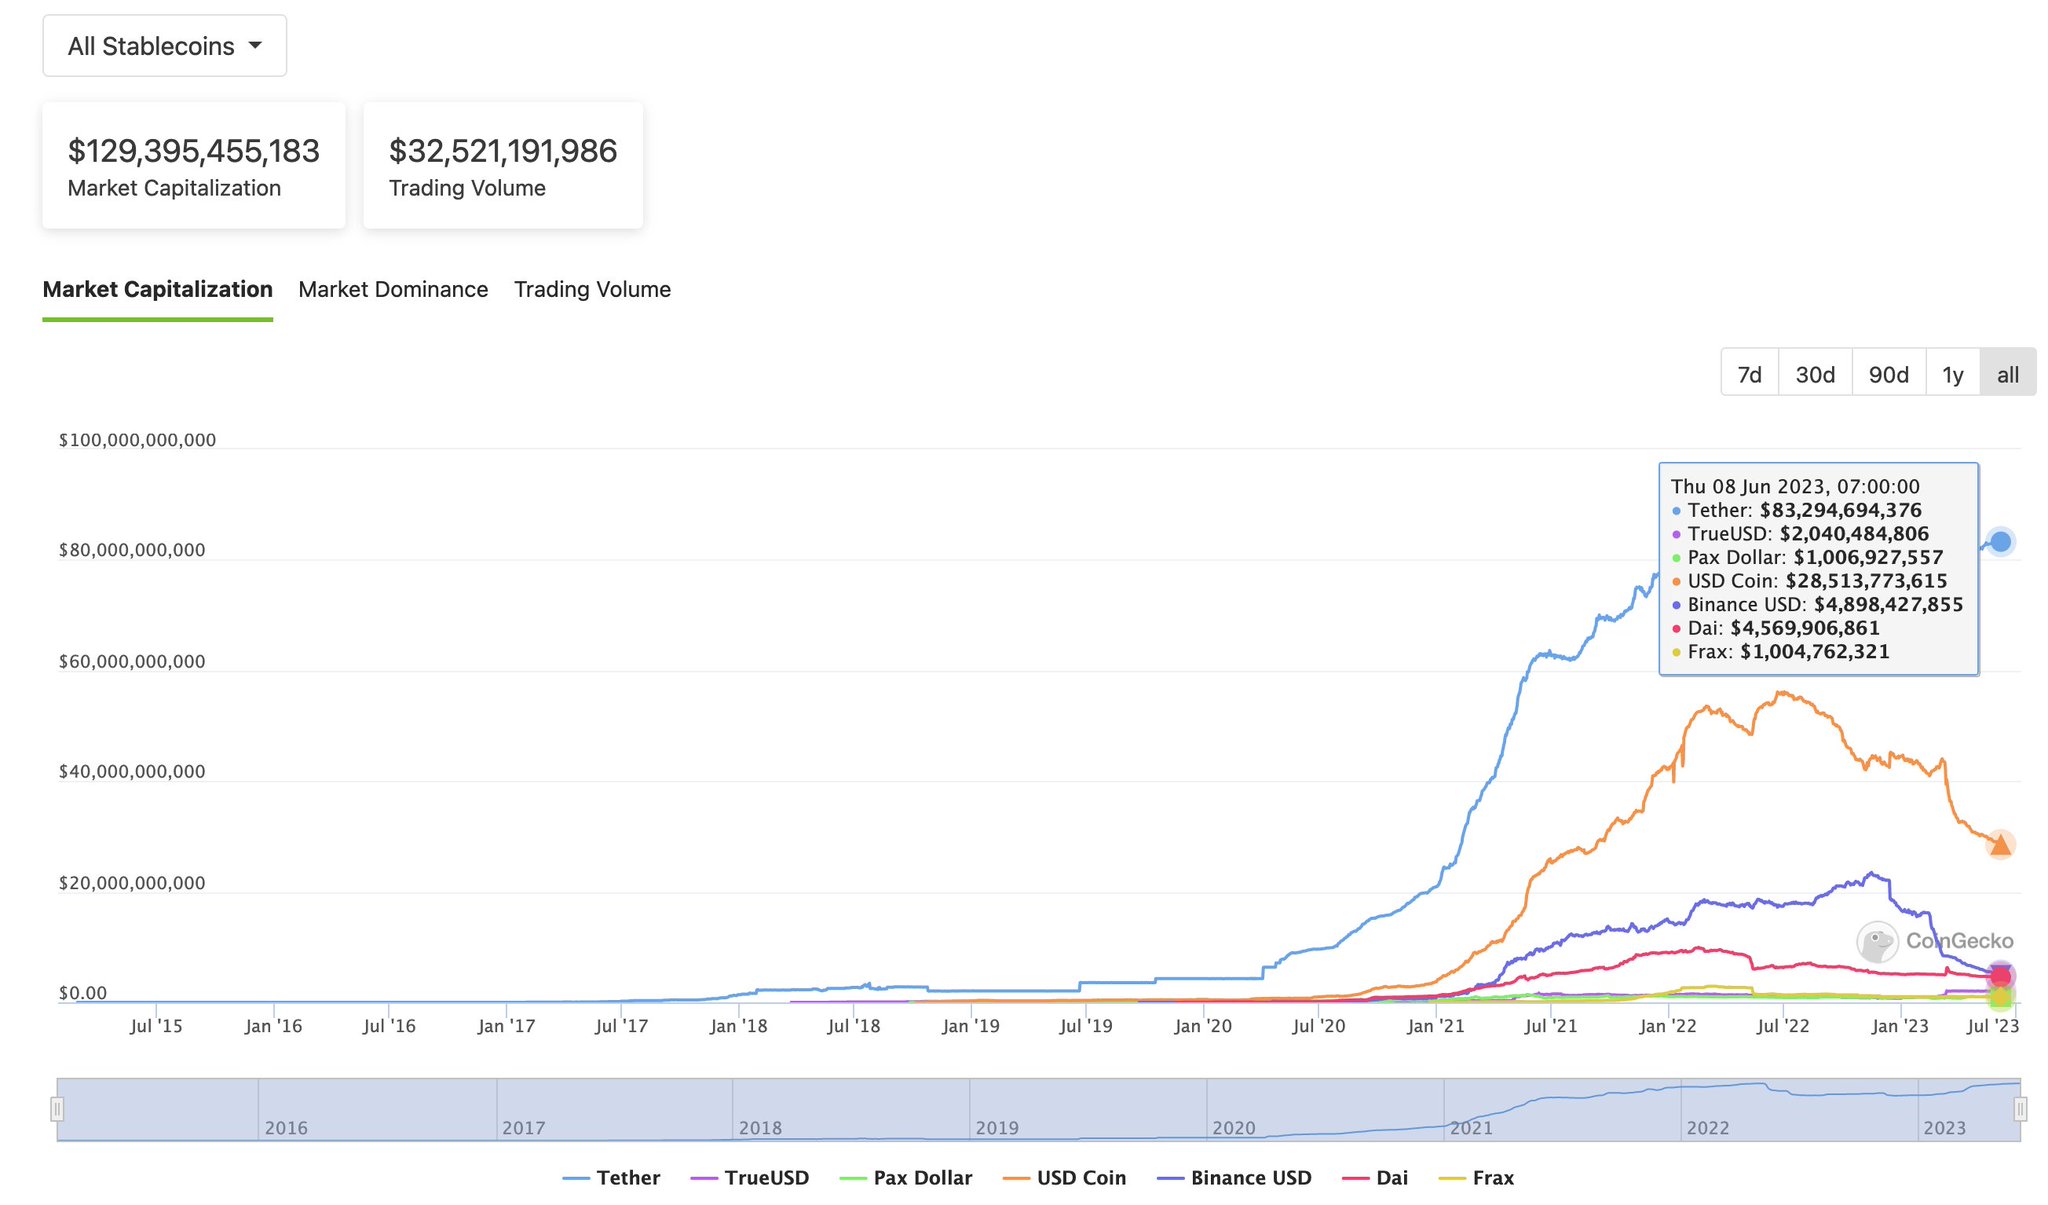Open the All Stablecoins dropdown
The height and width of the screenshot is (1205, 2048).
click(165, 46)
